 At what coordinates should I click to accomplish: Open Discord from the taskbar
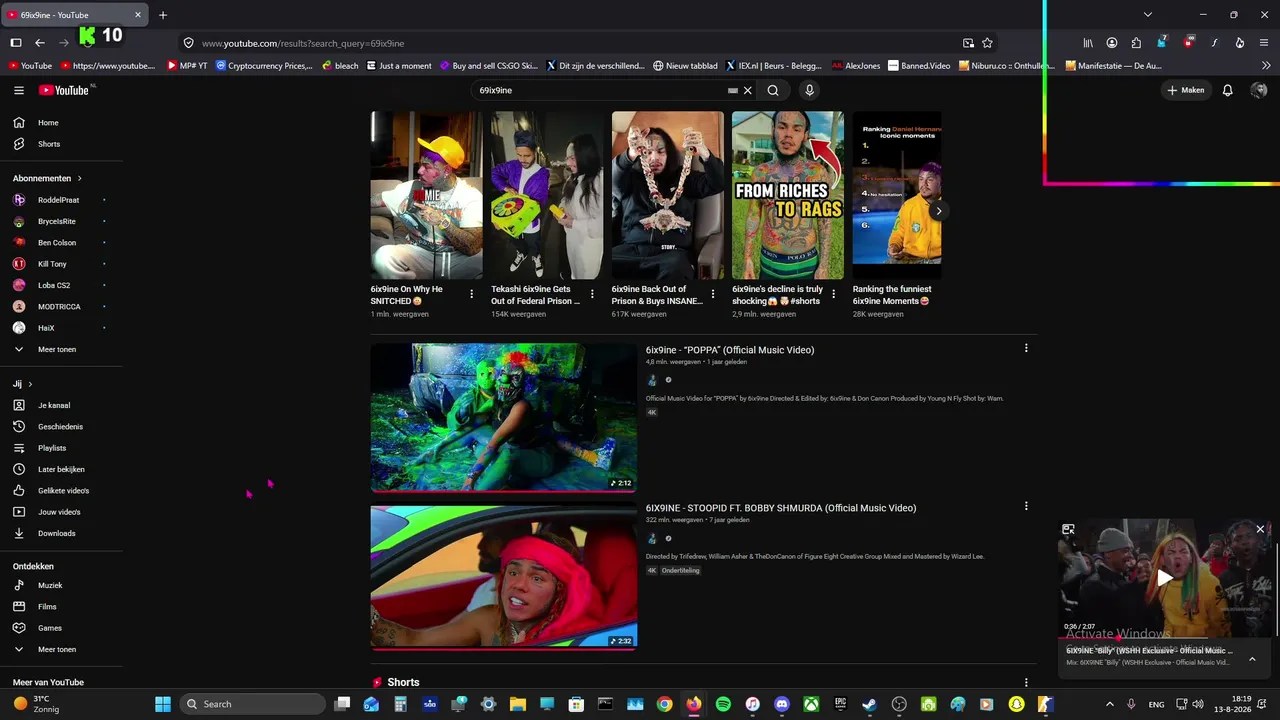(x=782, y=704)
